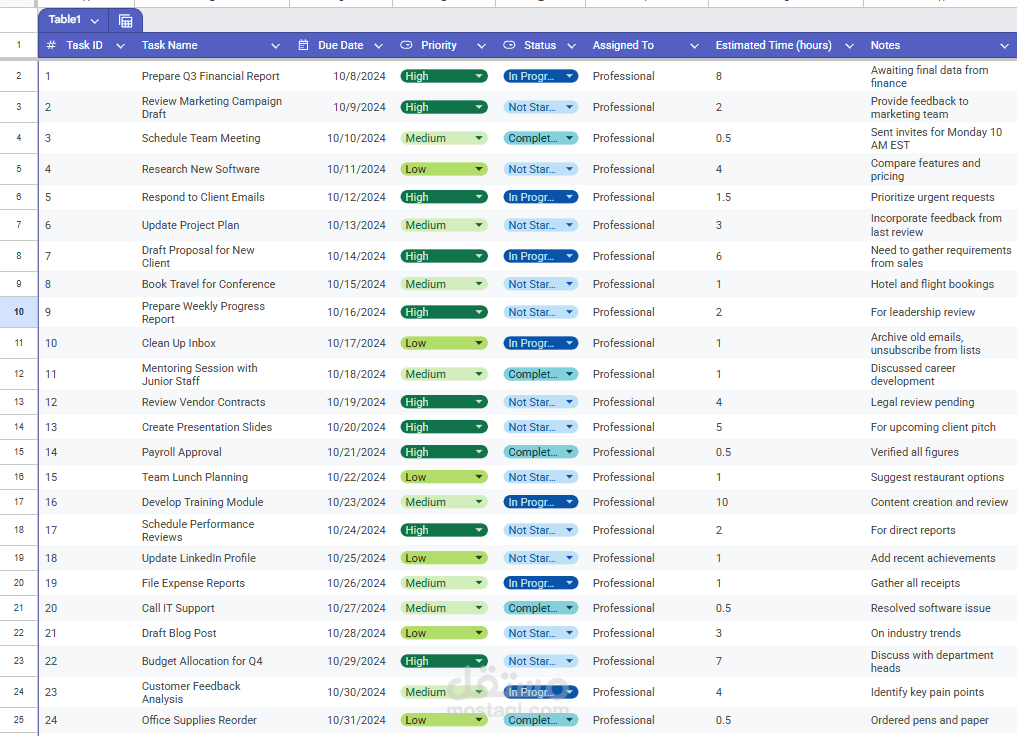Select row header 10
1017x736 pixels.
[x=19, y=312]
